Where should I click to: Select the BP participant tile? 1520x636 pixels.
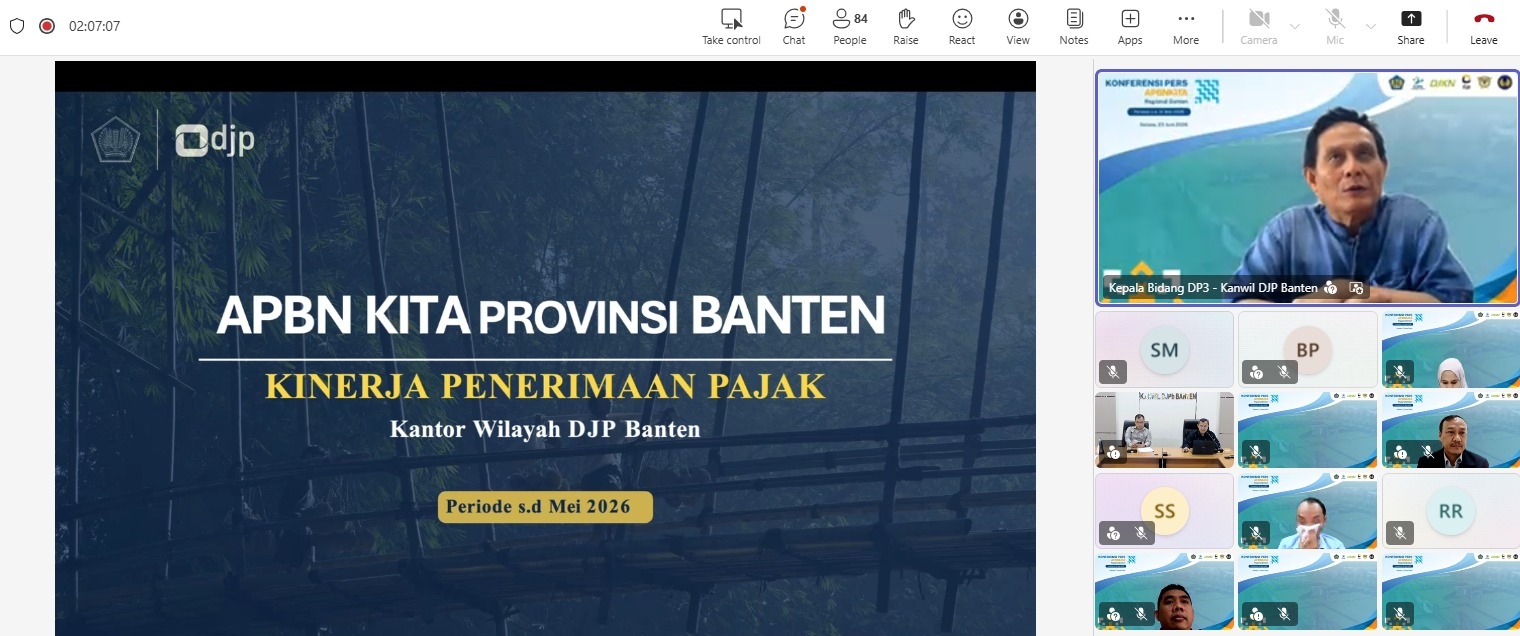coord(1308,349)
